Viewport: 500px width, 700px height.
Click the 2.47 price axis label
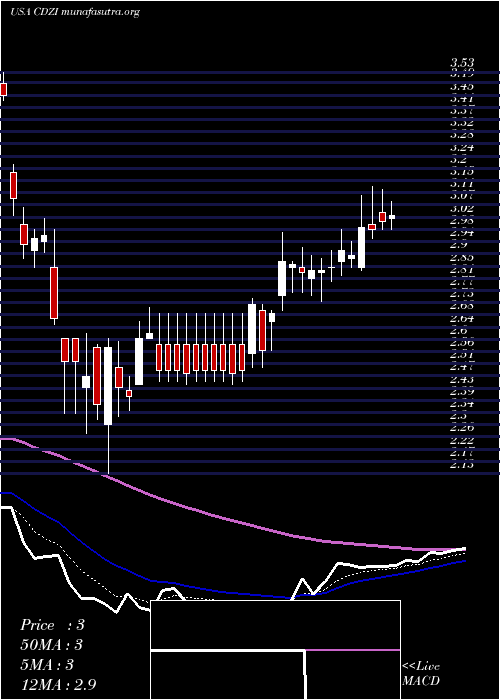click(462, 367)
